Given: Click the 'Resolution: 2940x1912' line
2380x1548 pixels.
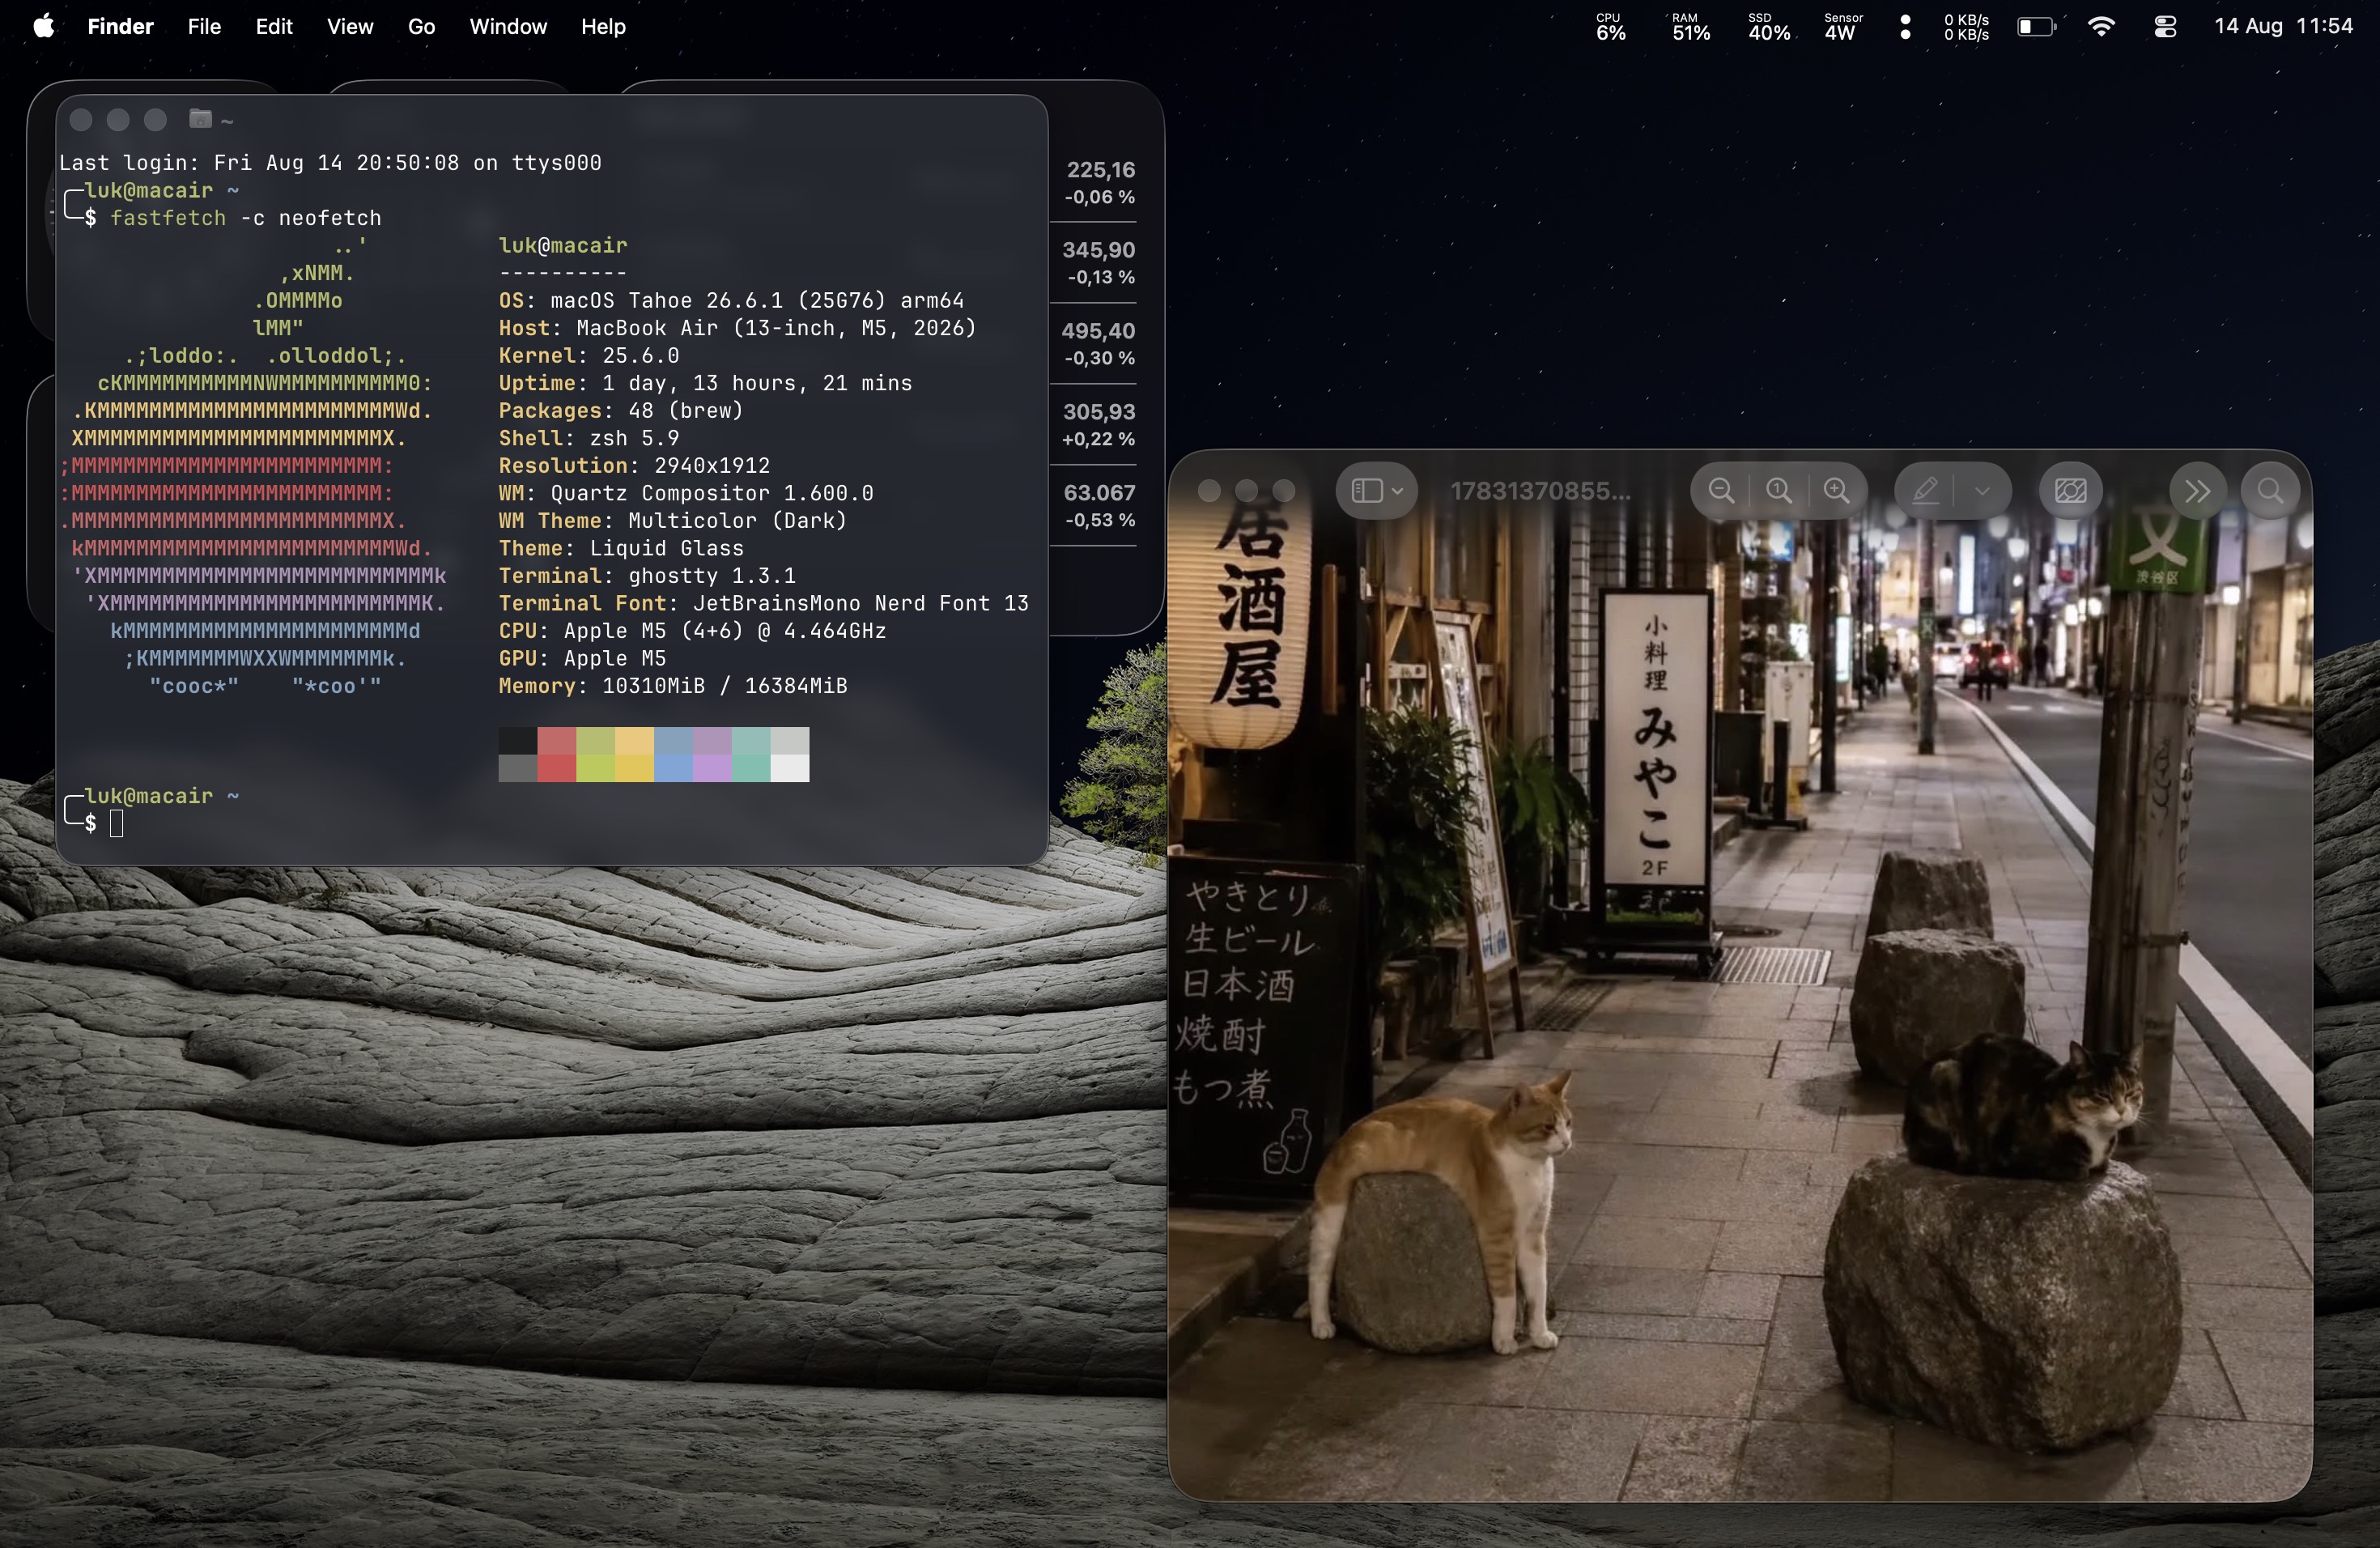Looking at the screenshot, I should pyautogui.click(x=635, y=465).
